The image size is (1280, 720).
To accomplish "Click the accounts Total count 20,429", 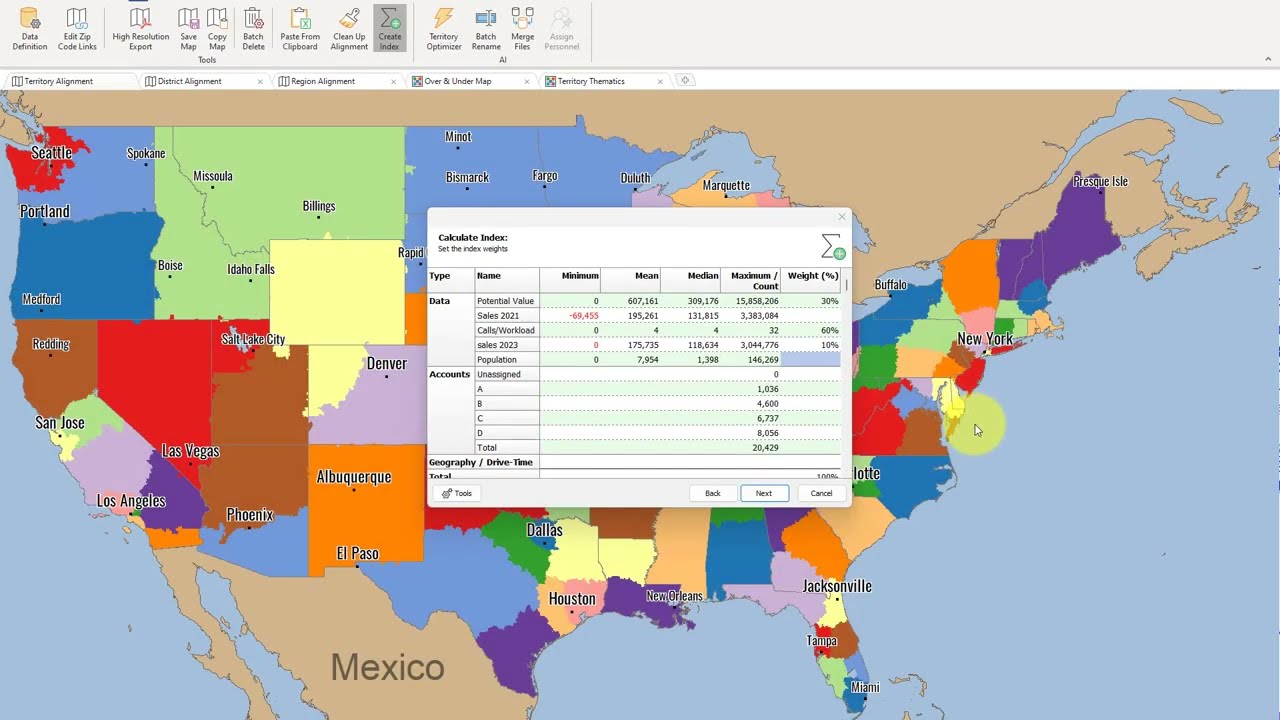I will click(x=765, y=448).
